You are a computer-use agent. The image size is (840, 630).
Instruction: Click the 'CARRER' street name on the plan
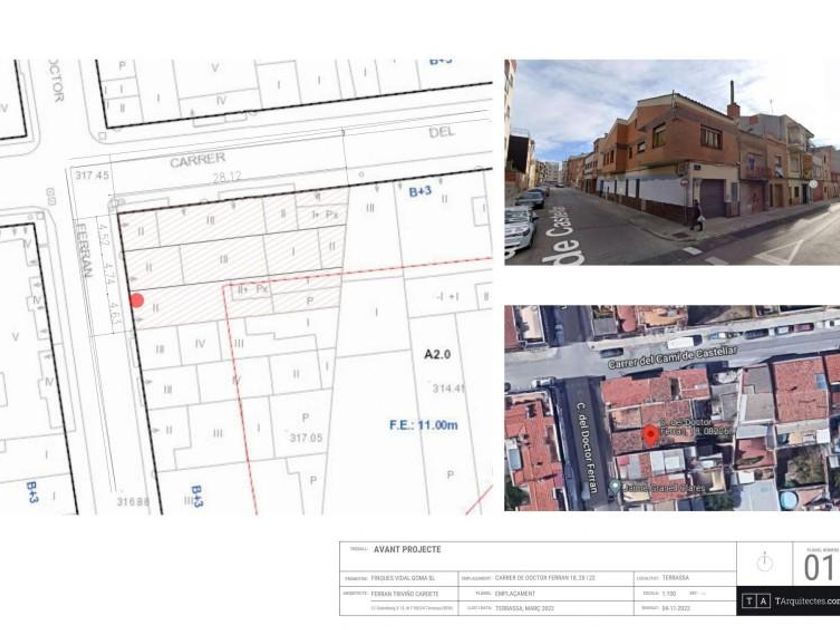[x=198, y=160]
